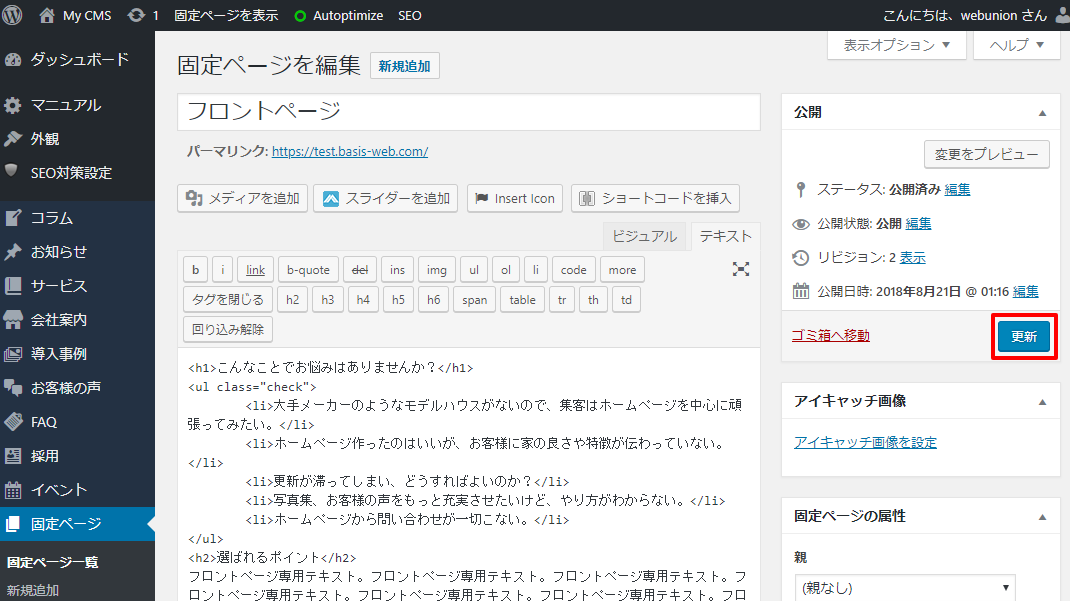Switch to the ビジュアル editor tab
The width and height of the screenshot is (1070, 601).
645,236
